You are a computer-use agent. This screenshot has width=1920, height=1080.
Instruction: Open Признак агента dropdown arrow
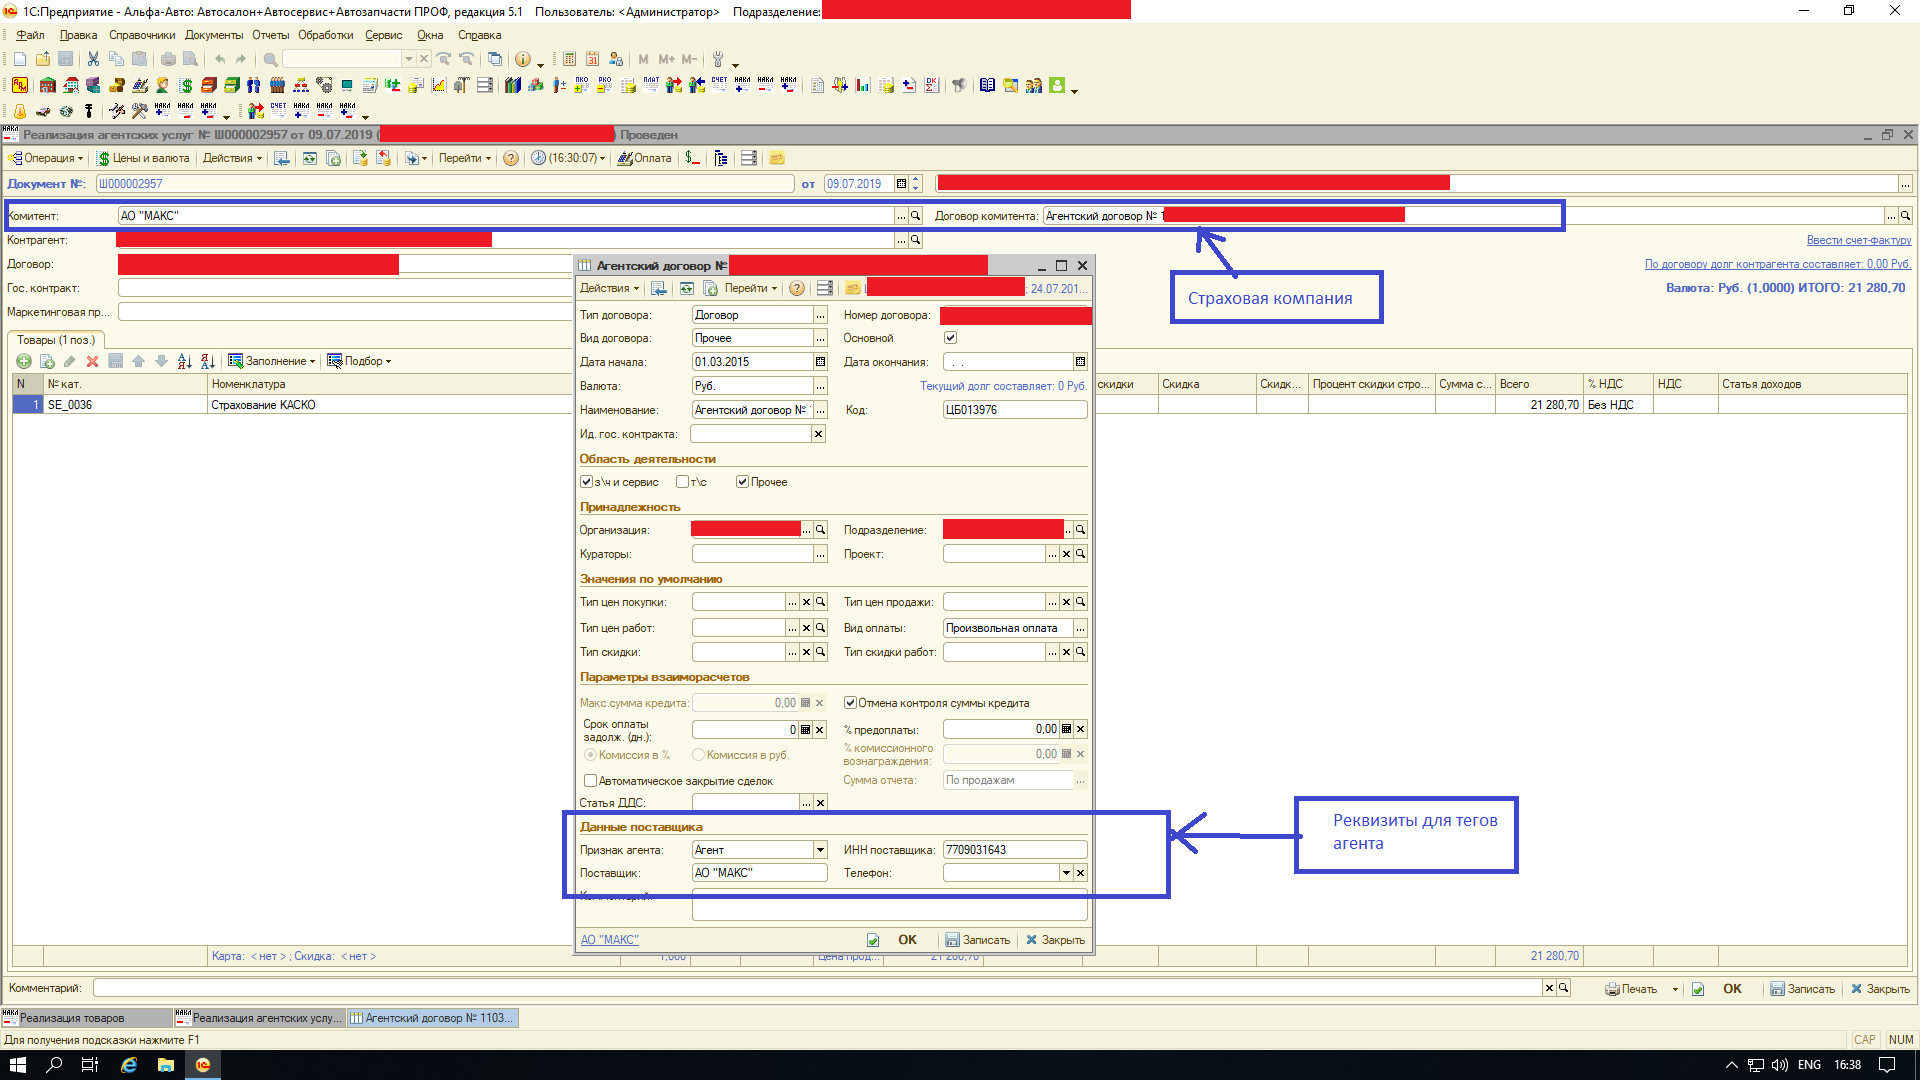[x=820, y=850]
